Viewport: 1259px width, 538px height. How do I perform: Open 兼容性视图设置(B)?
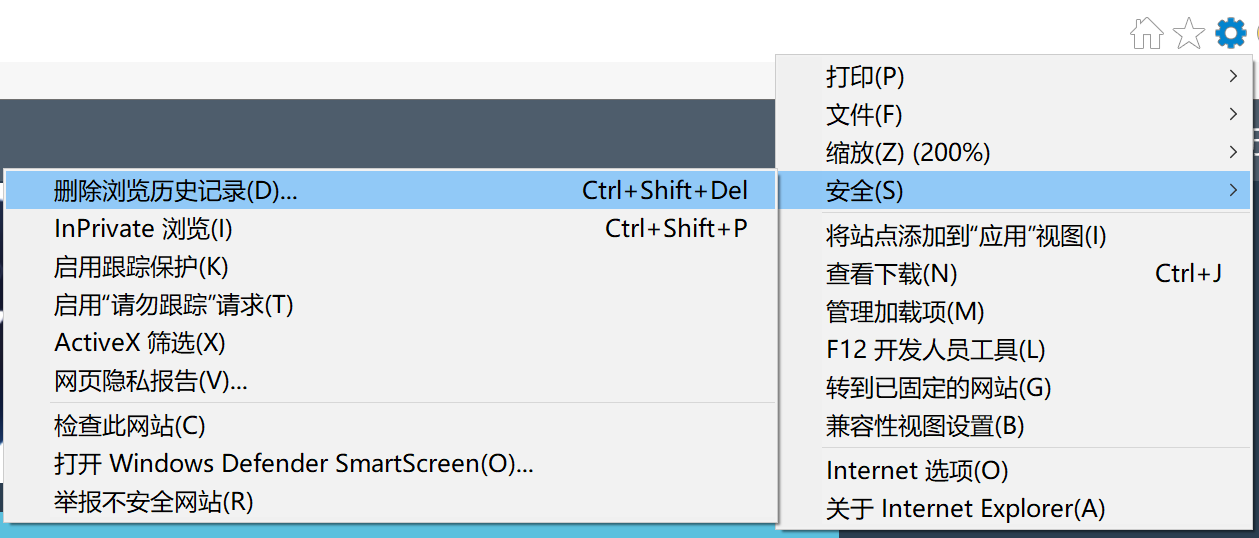point(1014,426)
